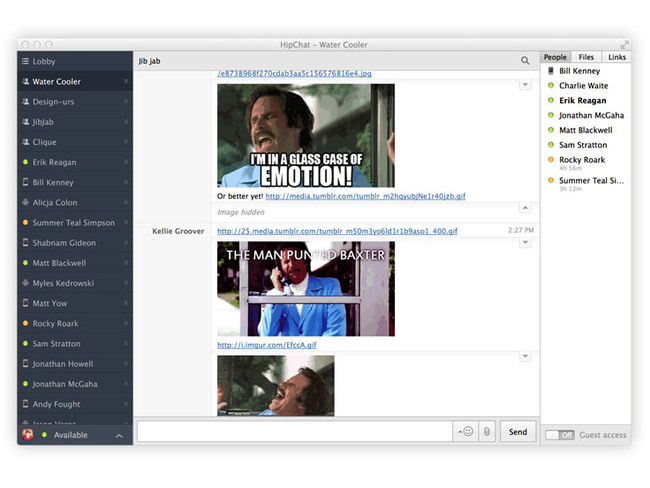Switch to the Files tab
This screenshot has height=488, width=650.
[x=586, y=57]
